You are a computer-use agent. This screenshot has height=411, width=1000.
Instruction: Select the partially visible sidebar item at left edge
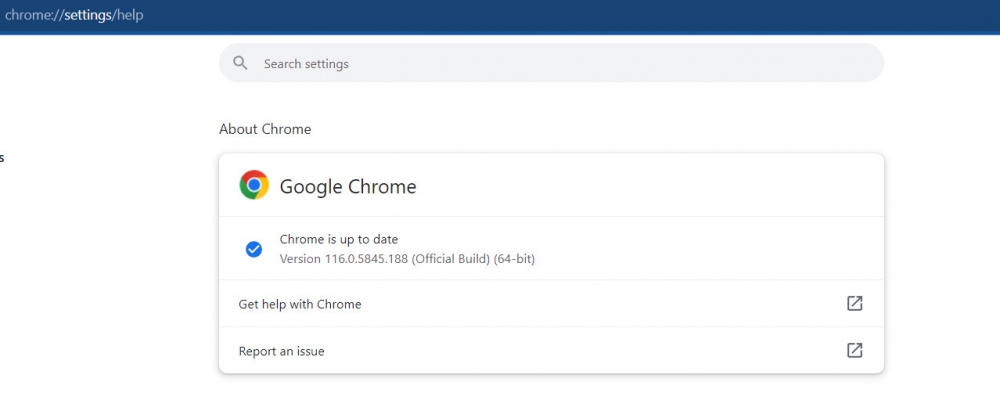2,157
